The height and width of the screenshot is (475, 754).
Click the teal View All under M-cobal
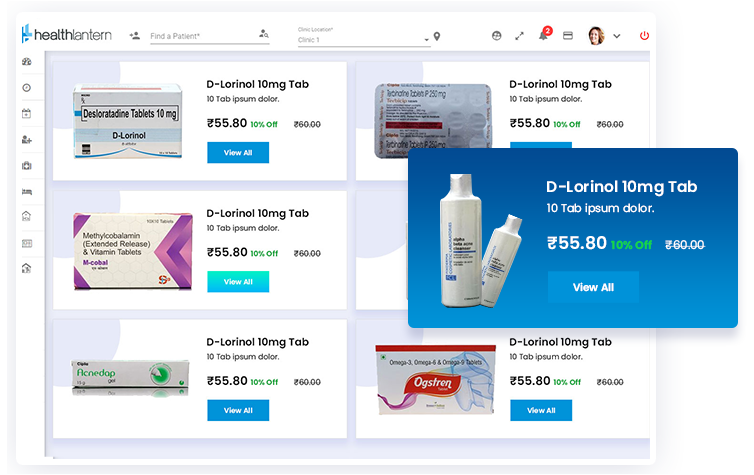click(238, 282)
